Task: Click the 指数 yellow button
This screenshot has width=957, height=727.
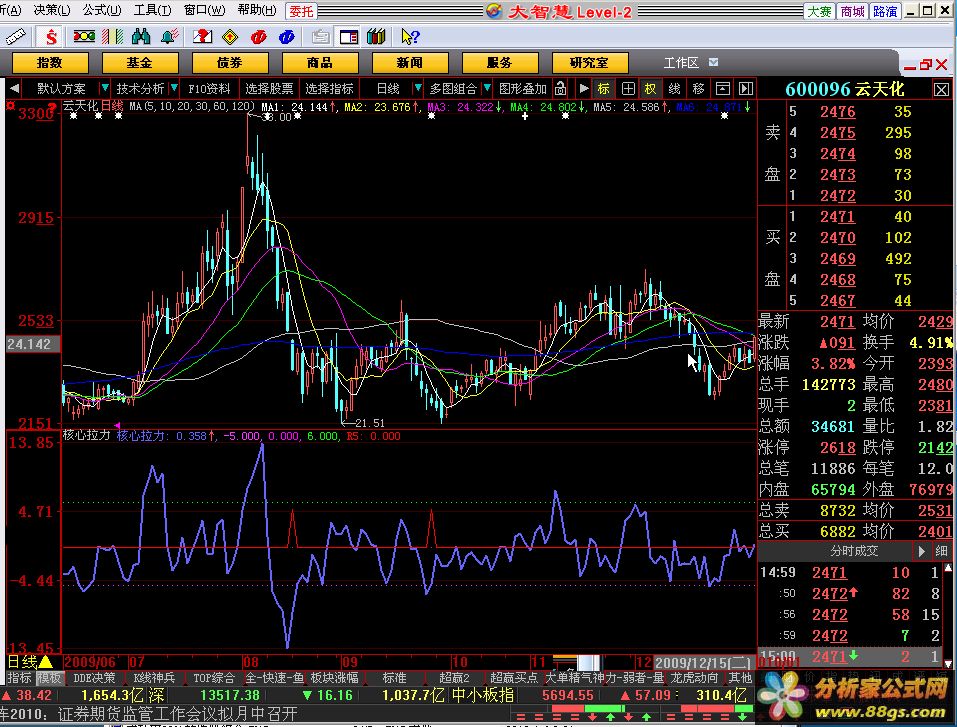Action: 50,63
